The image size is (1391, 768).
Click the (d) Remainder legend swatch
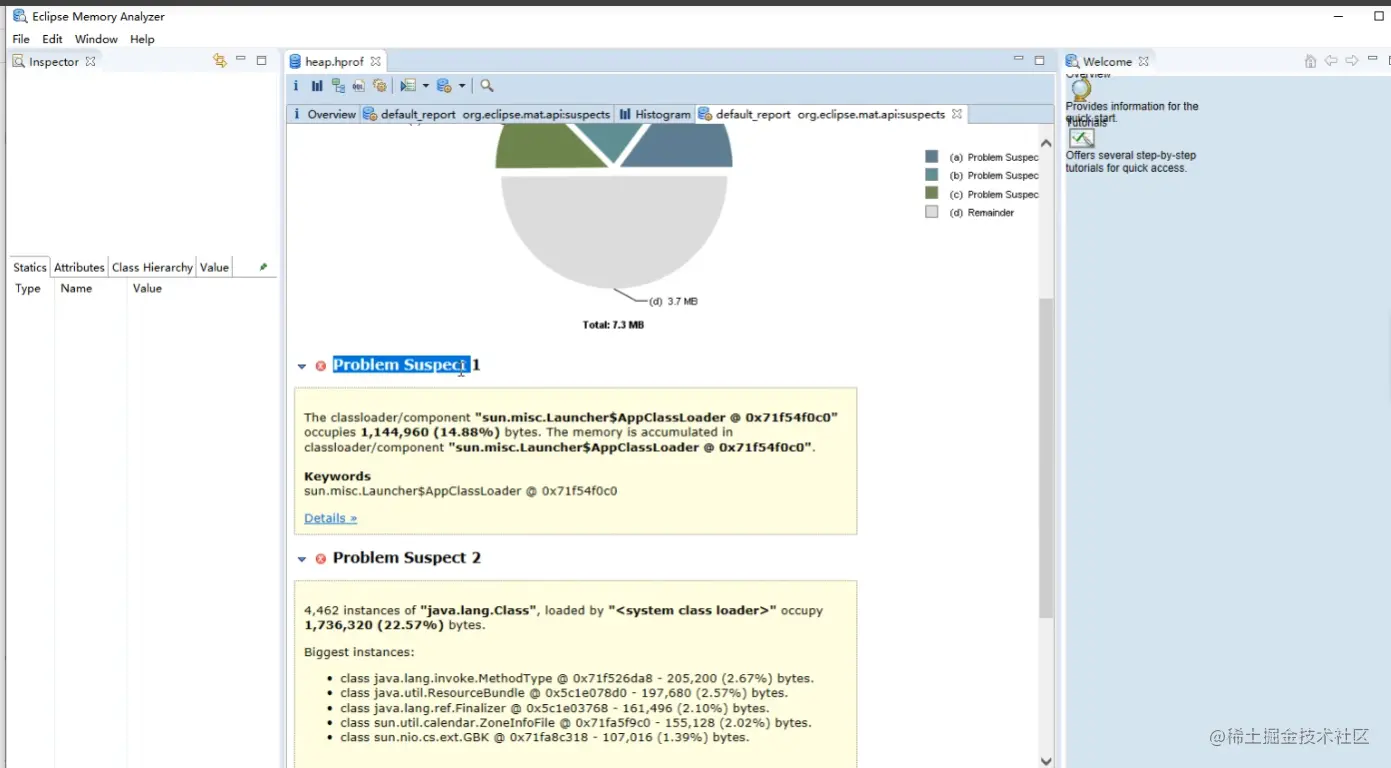point(932,212)
